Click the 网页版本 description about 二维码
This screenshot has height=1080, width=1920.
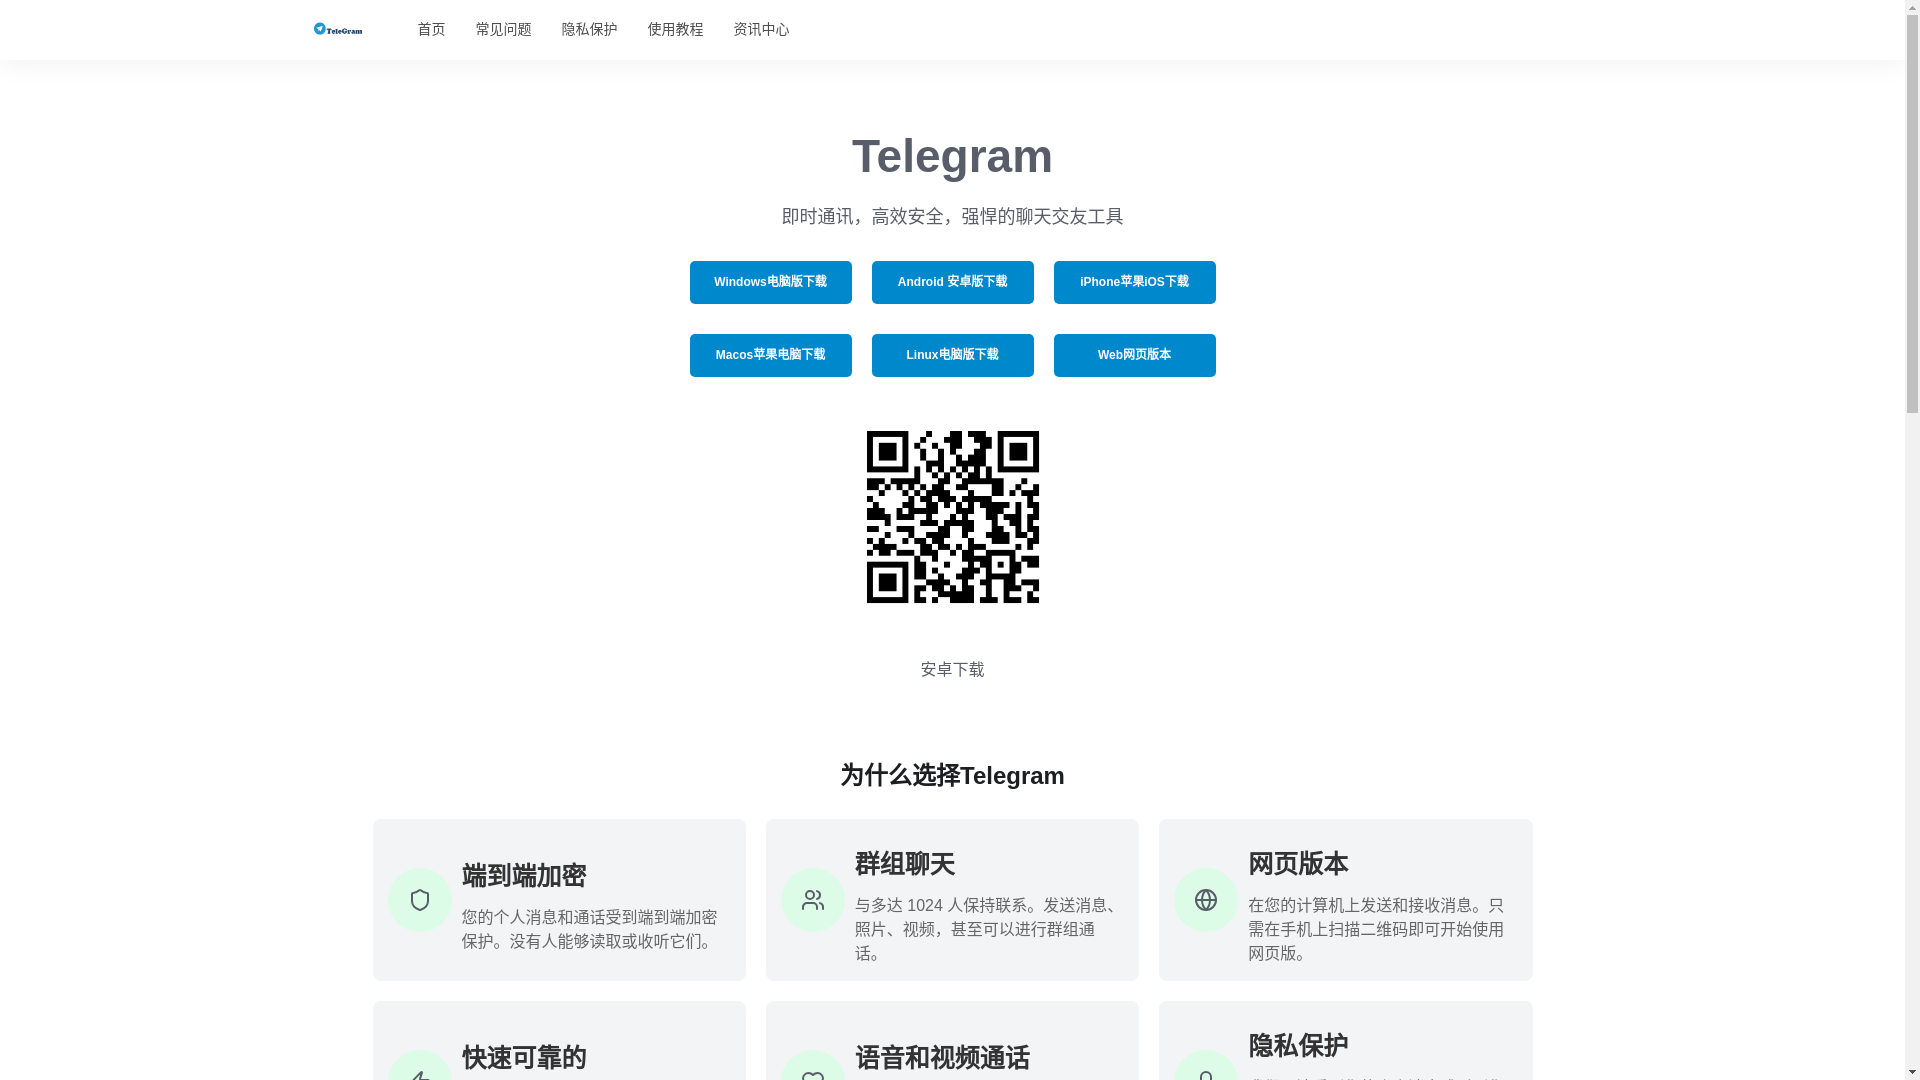click(1378, 929)
